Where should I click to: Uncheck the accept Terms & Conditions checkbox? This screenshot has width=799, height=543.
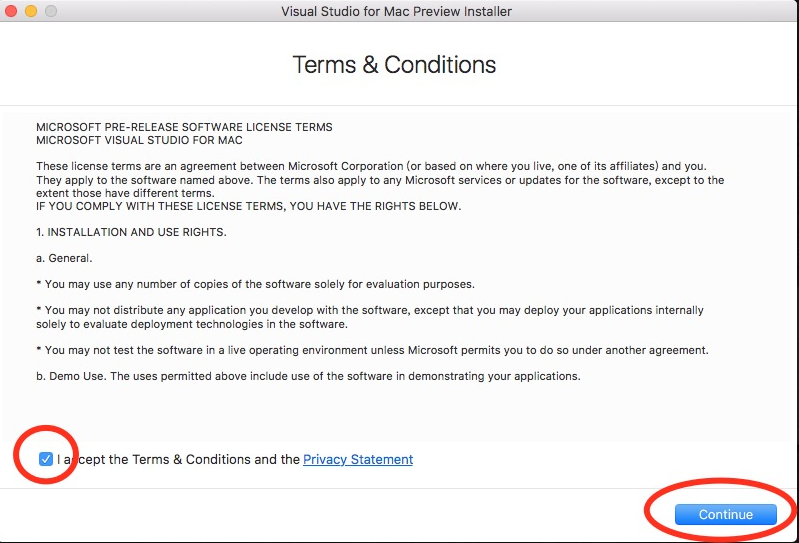(x=45, y=459)
